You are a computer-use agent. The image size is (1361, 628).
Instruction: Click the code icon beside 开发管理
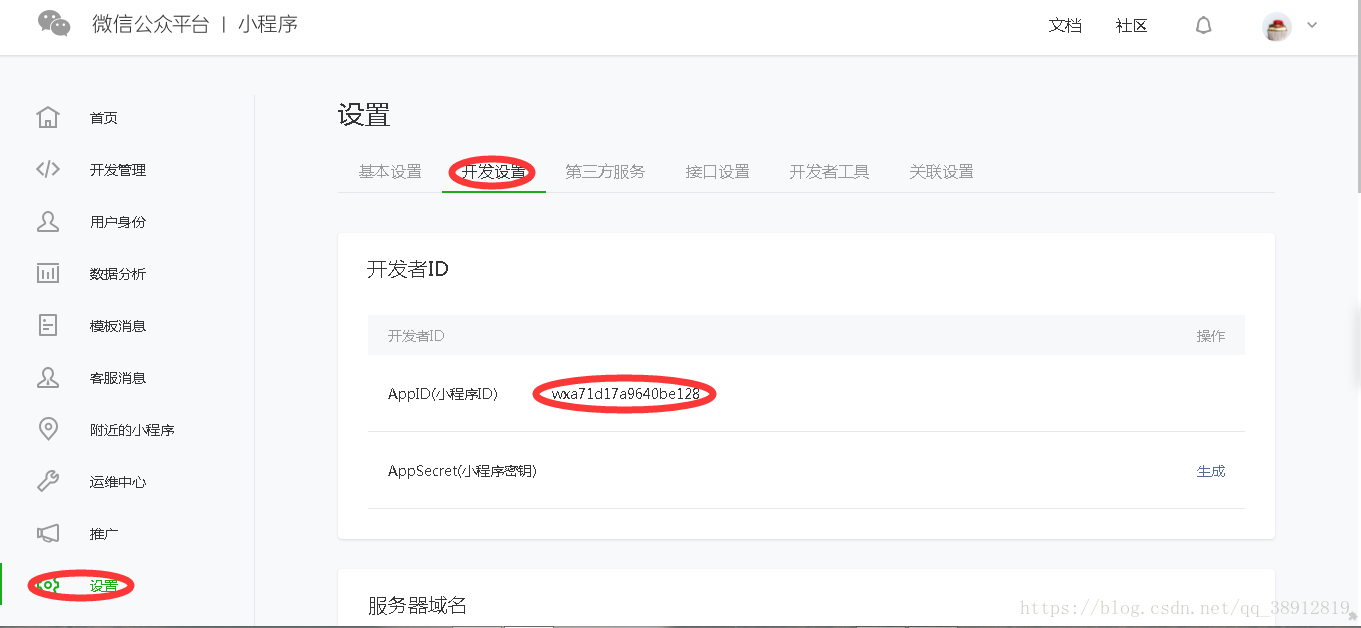48,169
